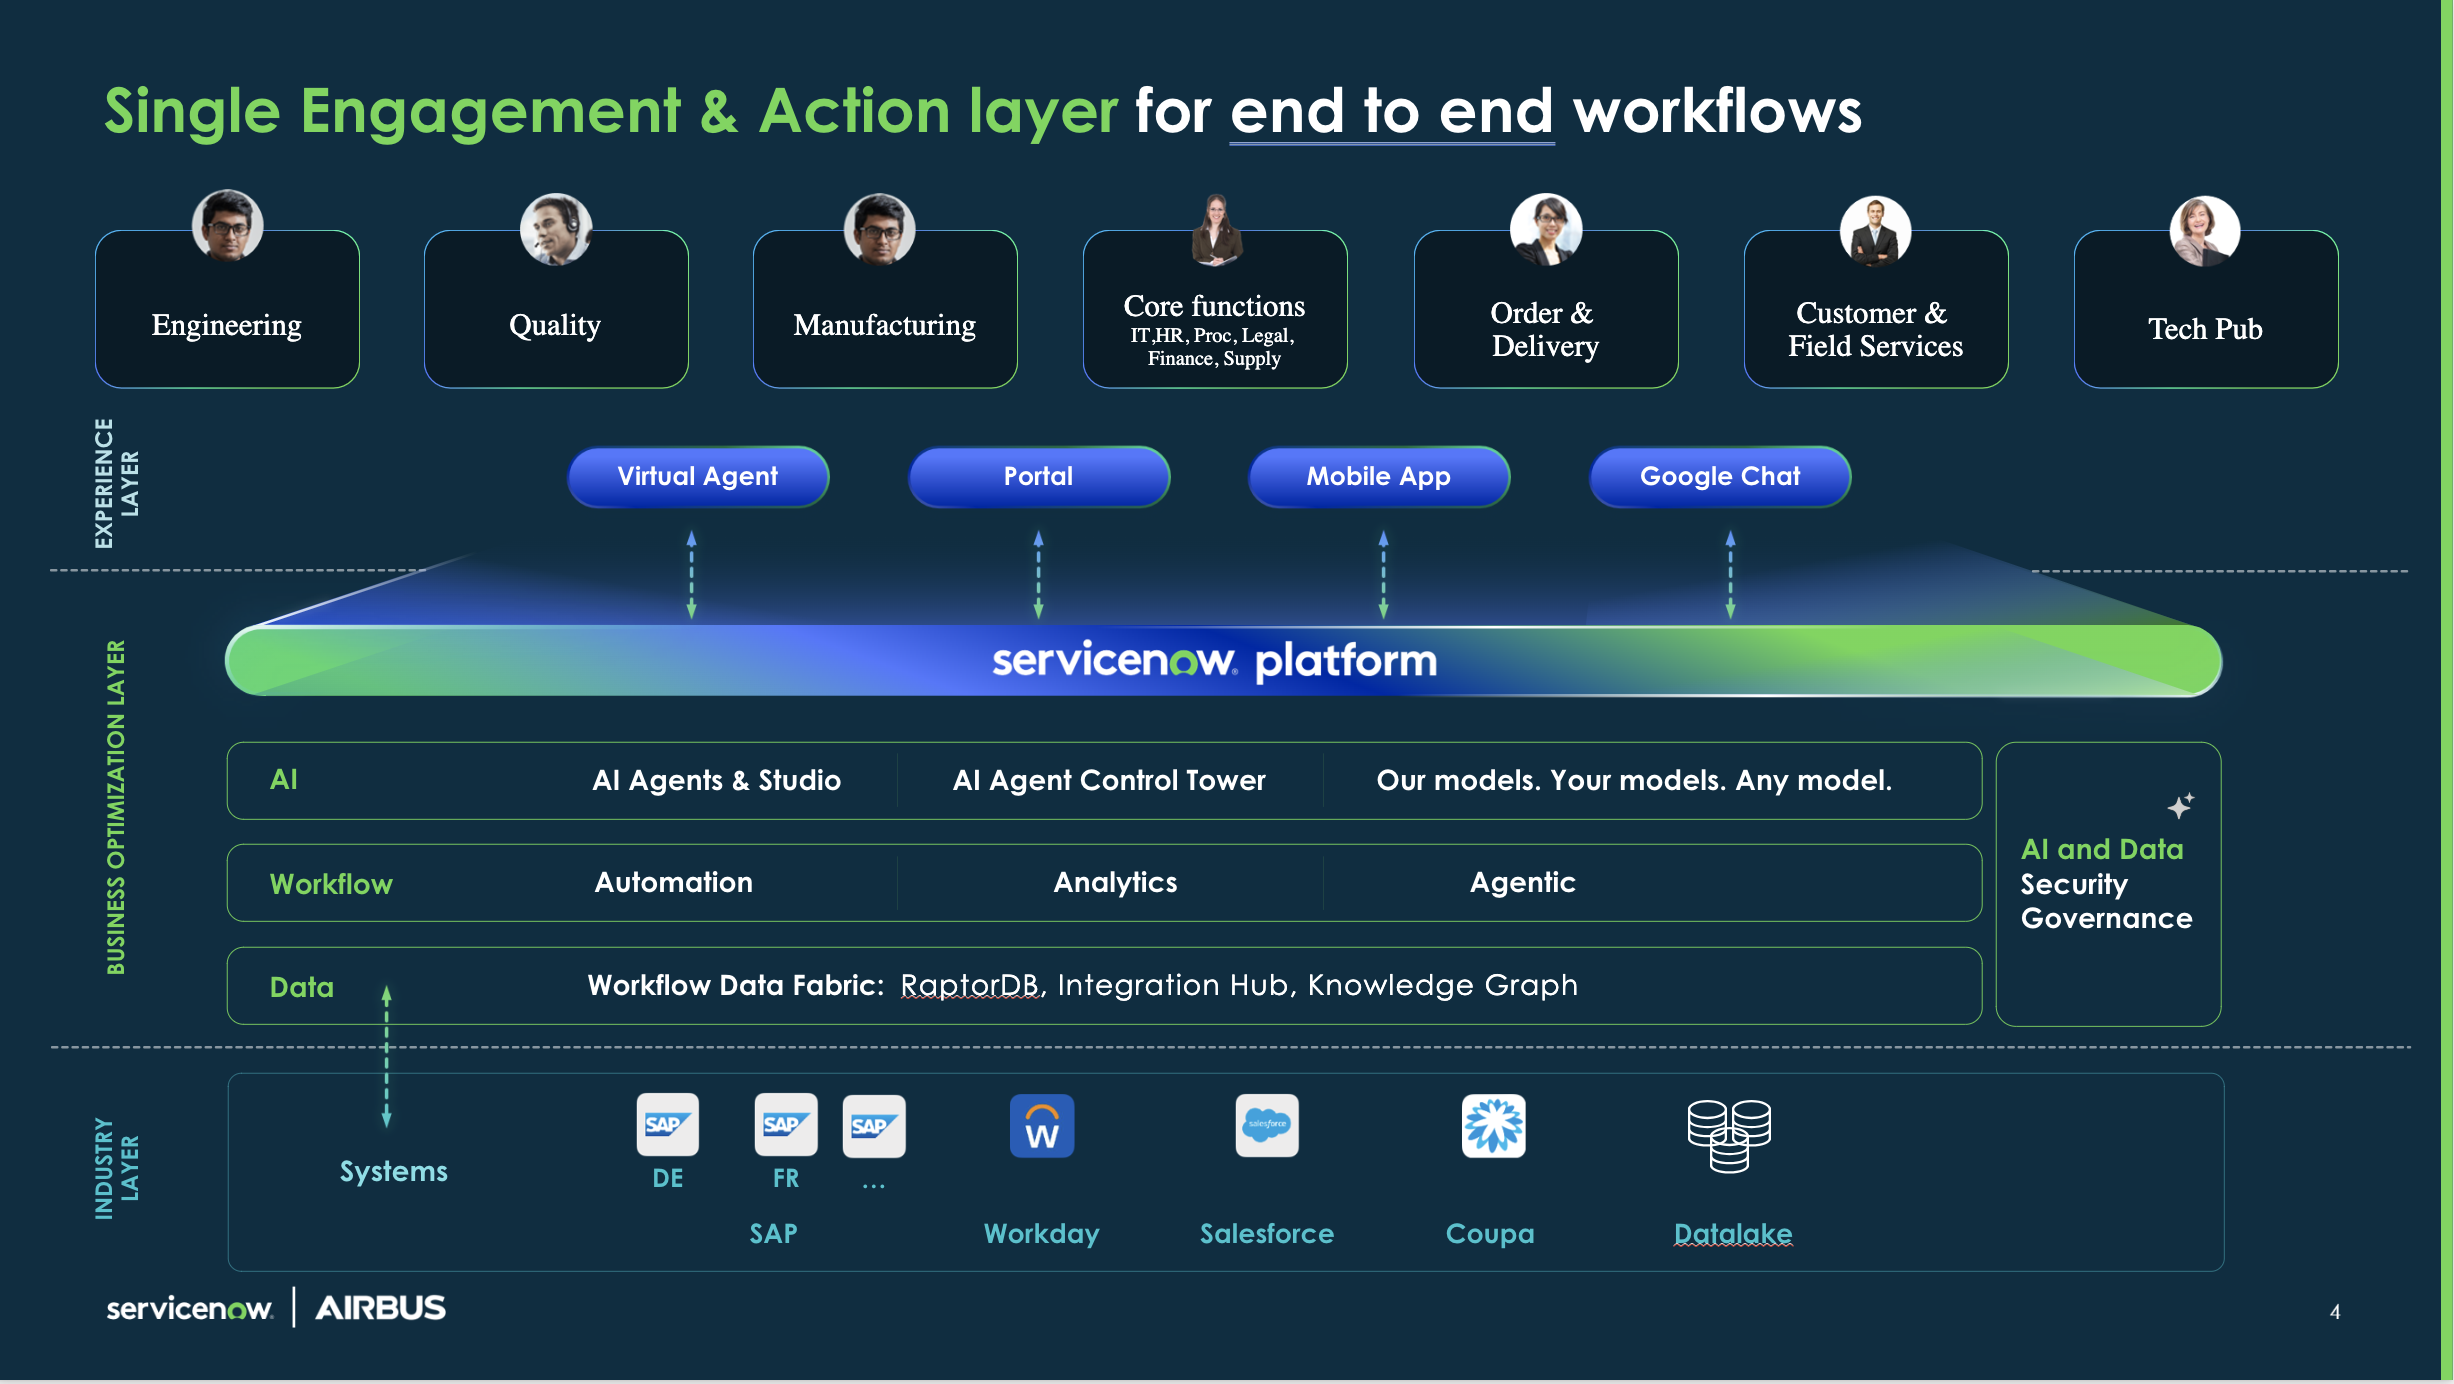2454x1384 pixels.
Task: Click the Order & Delivery label
Action: (1545, 329)
